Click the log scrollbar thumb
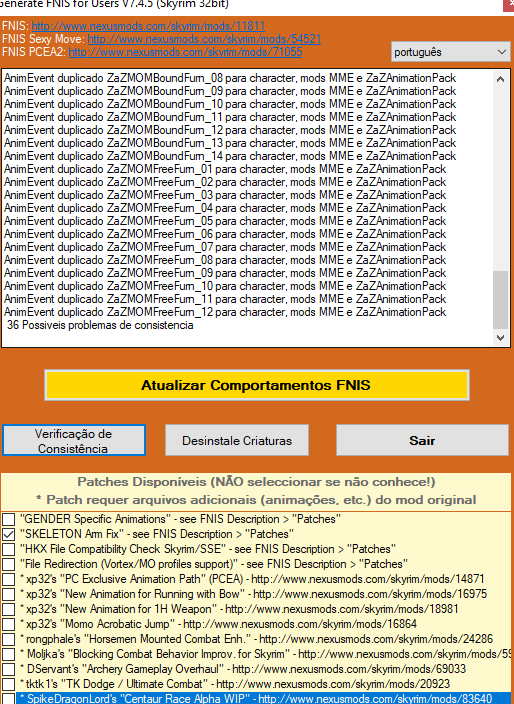 tap(501, 300)
